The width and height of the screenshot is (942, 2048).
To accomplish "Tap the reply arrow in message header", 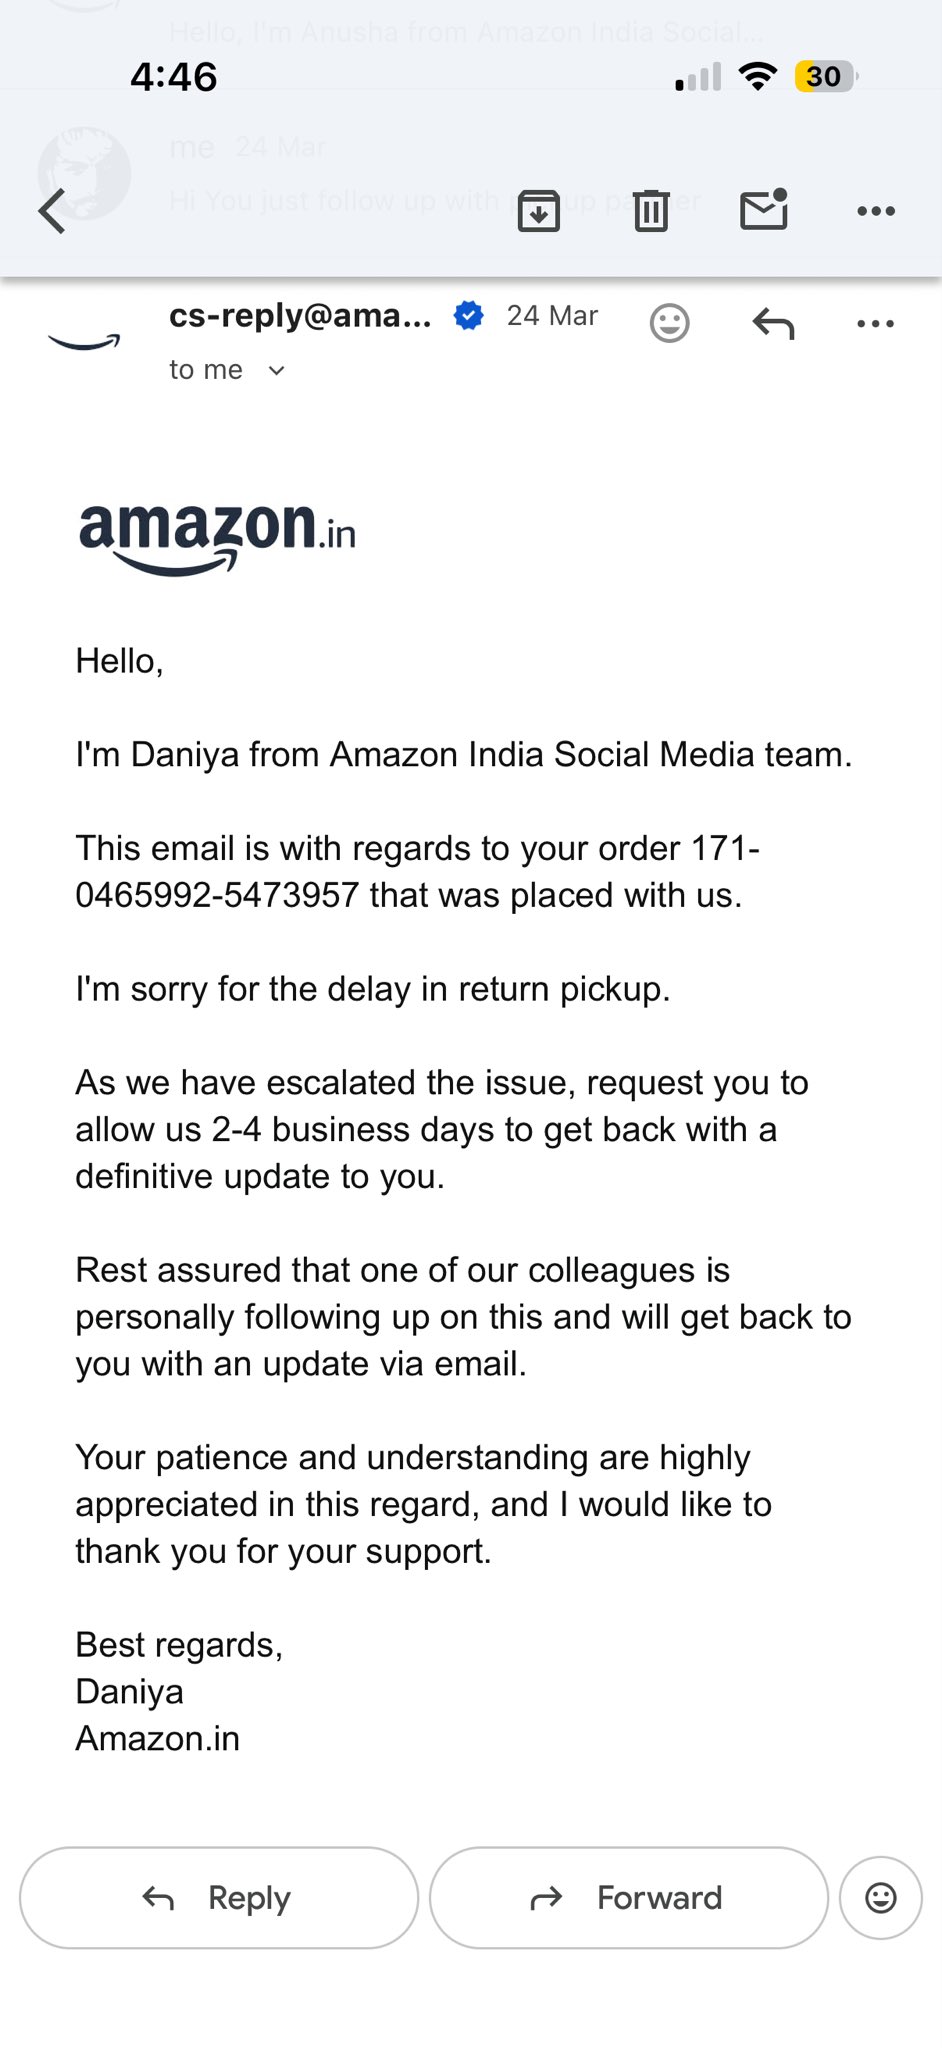I will tap(773, 323).
